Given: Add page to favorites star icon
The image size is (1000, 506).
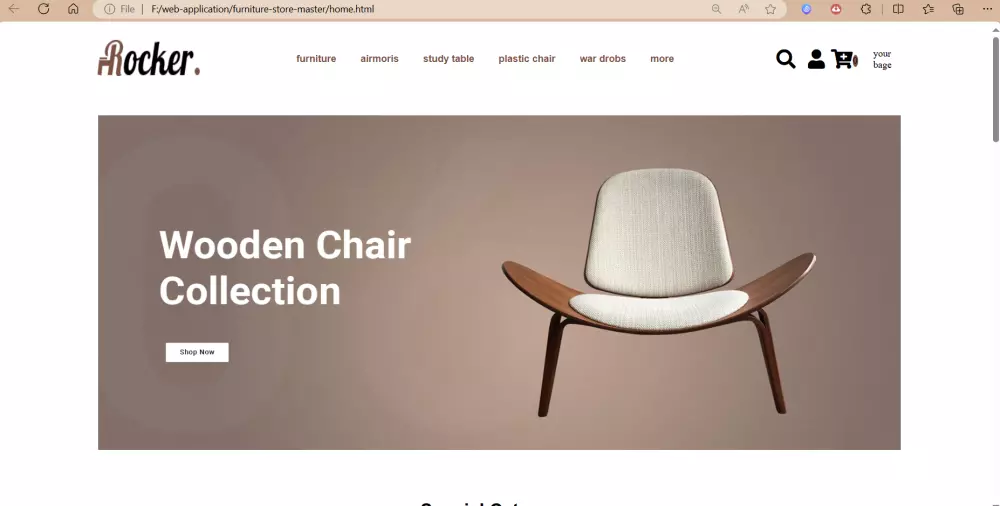Looking at the screenshot, I should pyautogui.click(x=770, y=9).
